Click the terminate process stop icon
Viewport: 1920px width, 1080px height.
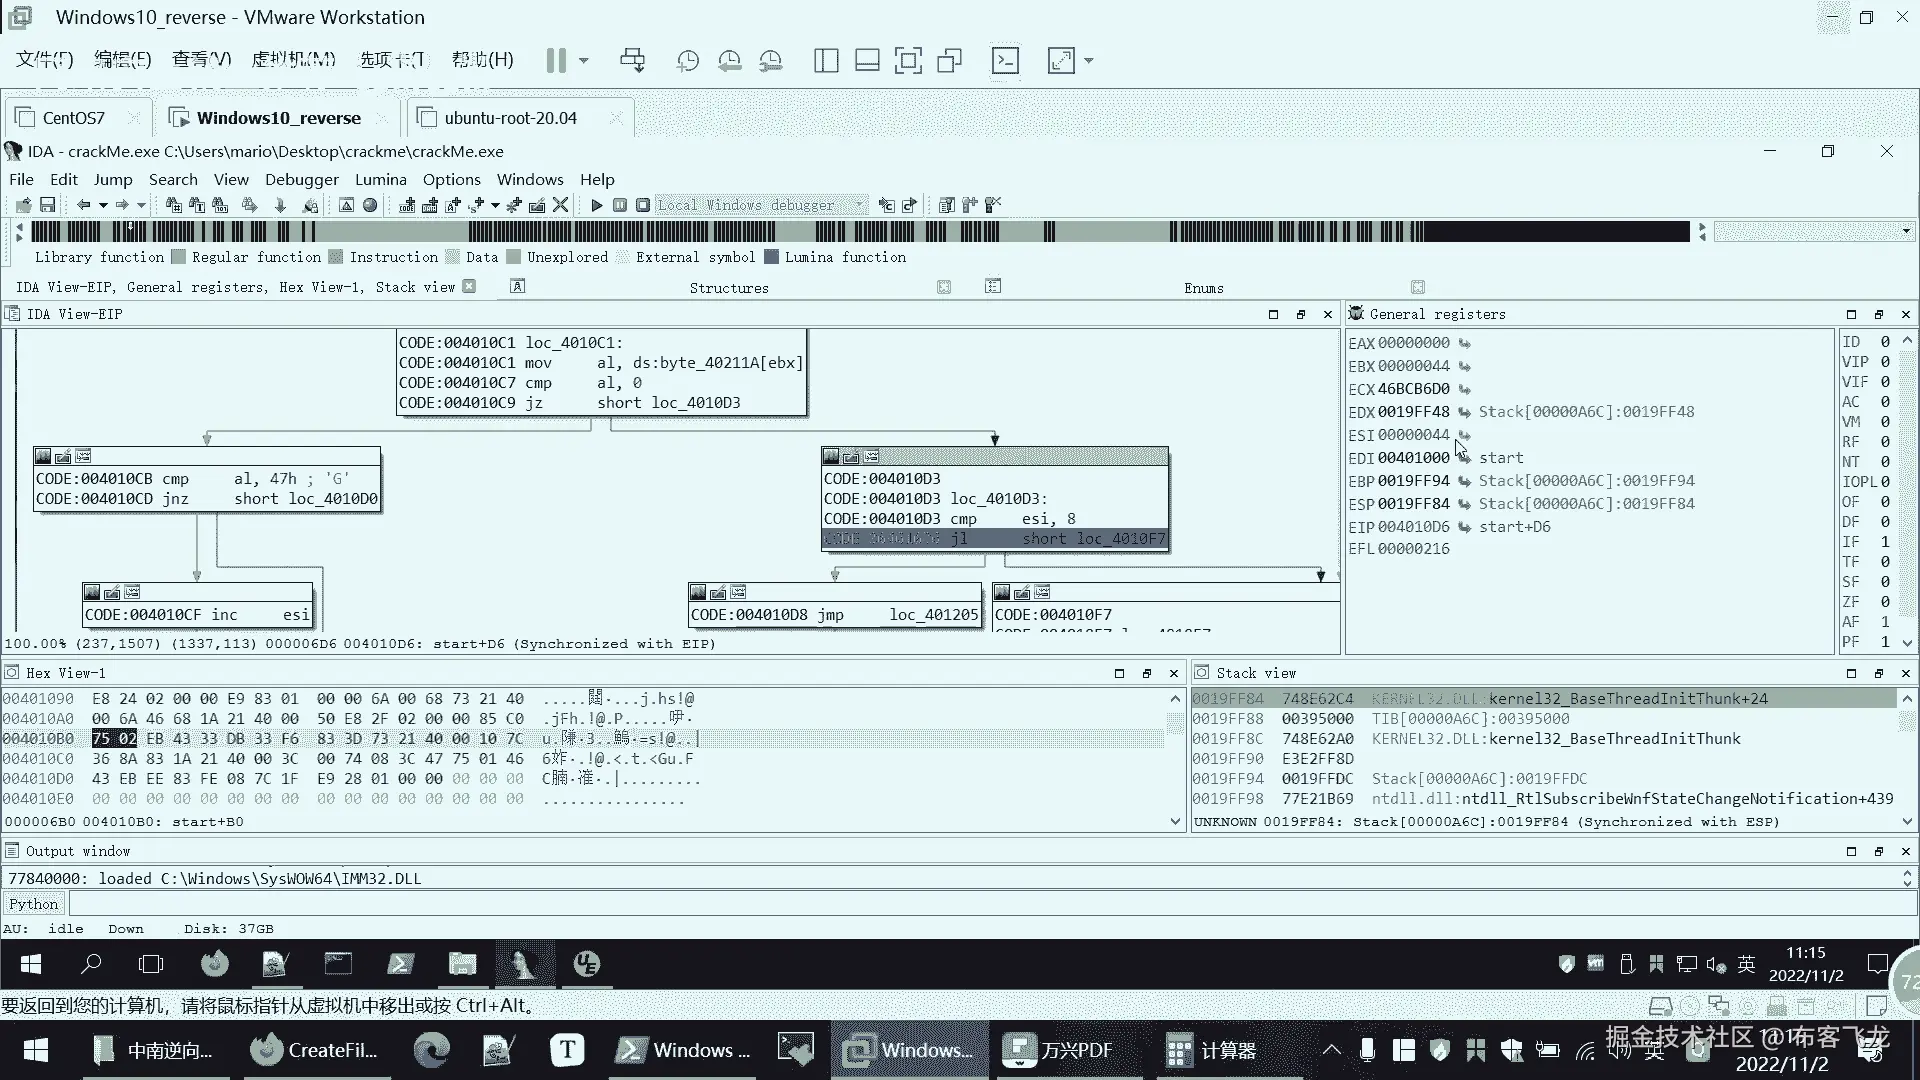[643, 205]
